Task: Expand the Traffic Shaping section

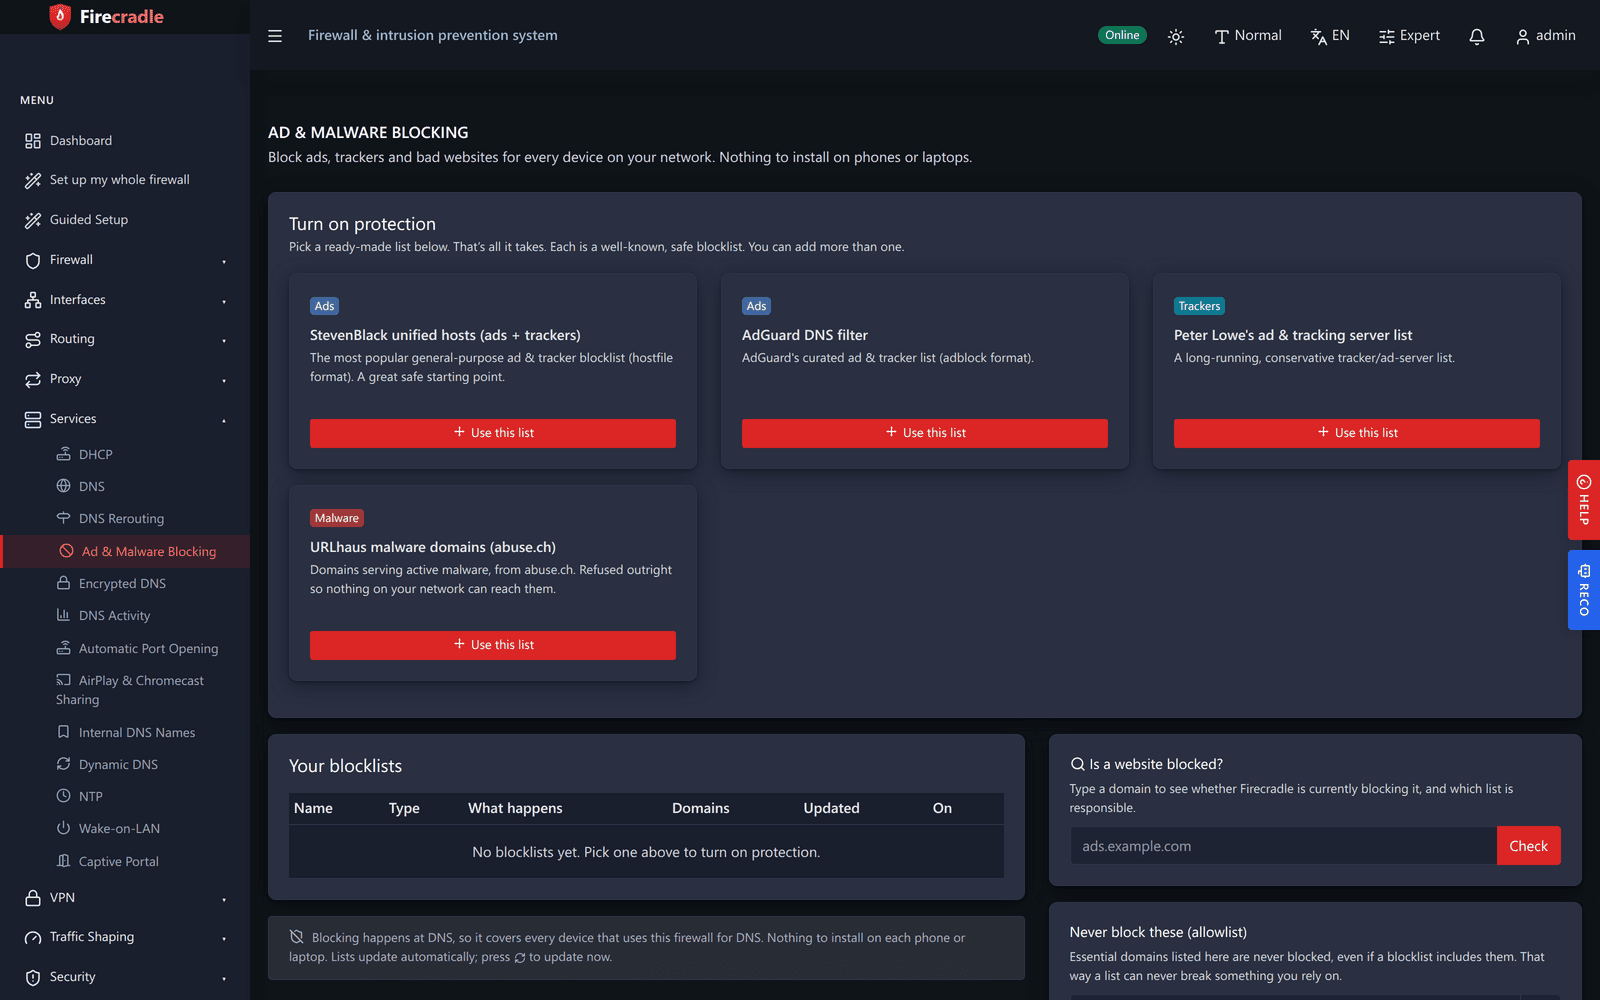Action: [x=125, y=937]
